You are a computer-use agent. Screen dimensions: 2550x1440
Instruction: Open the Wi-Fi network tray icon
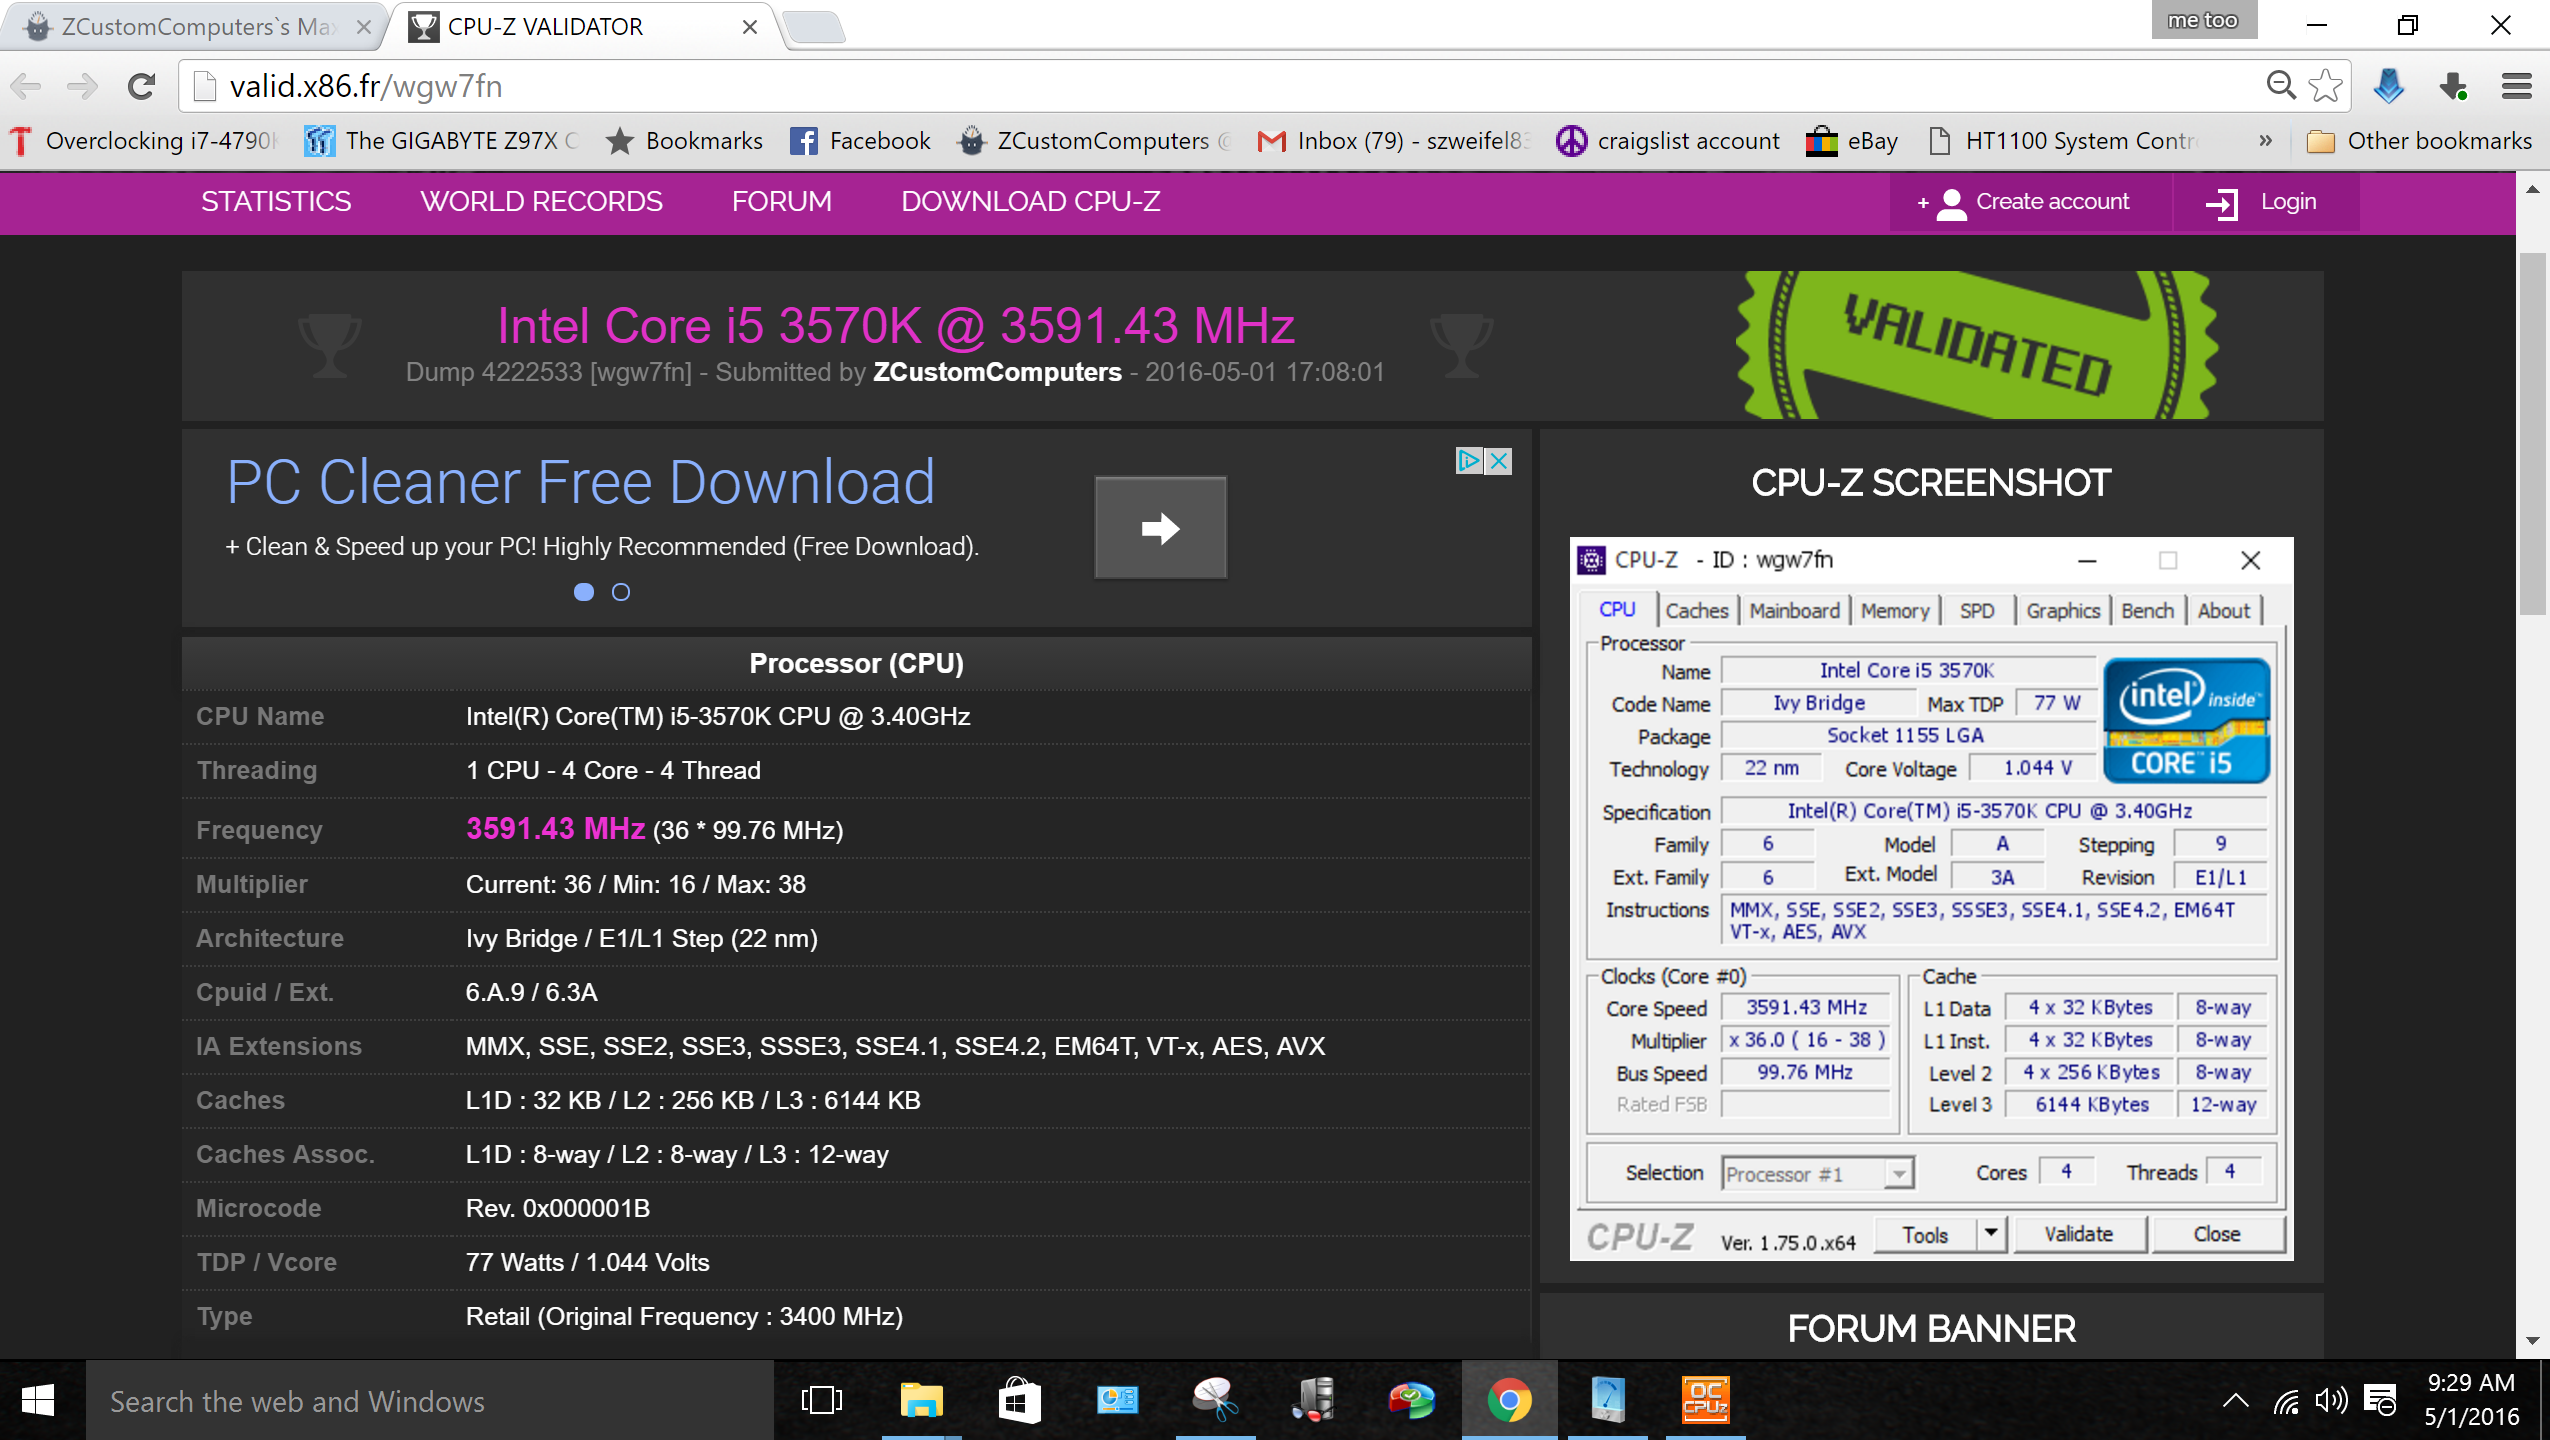[x=2285, y=1402]
